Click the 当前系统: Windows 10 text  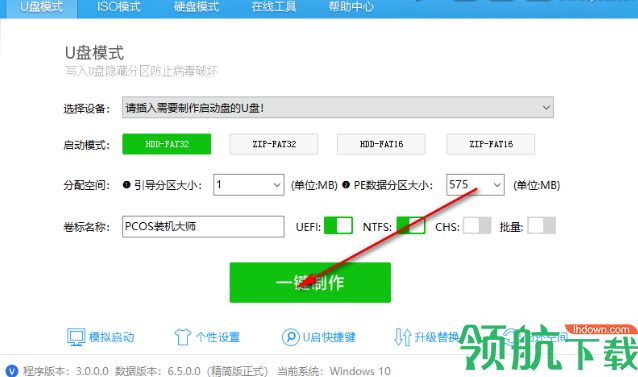(334, 371)
